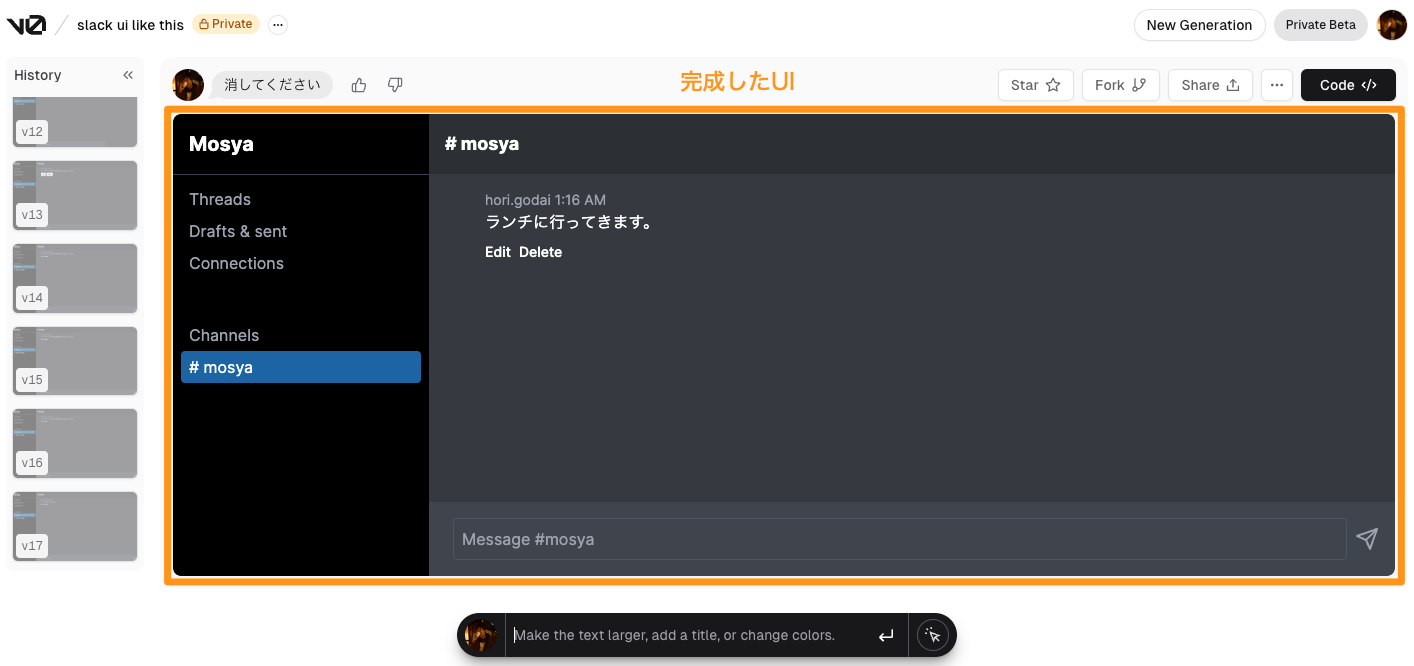Edit the lunch message
This screenshot has height=666, width=1414.
pos(498,252)
